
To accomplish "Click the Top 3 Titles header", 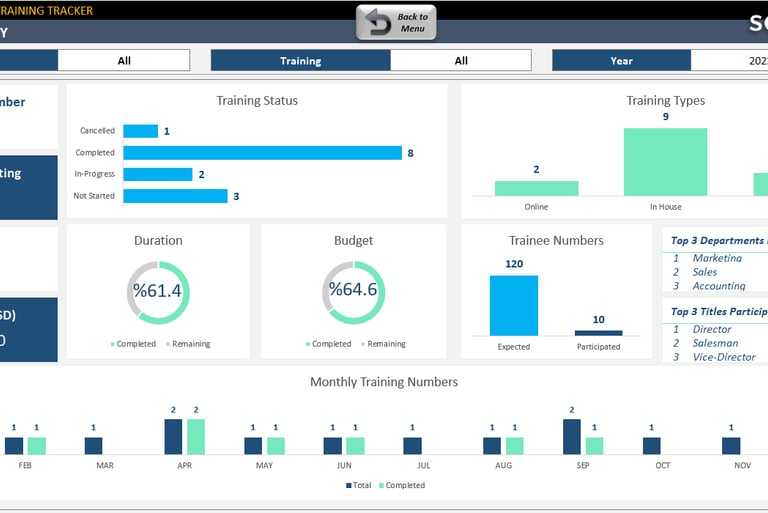I will point(719,312).
